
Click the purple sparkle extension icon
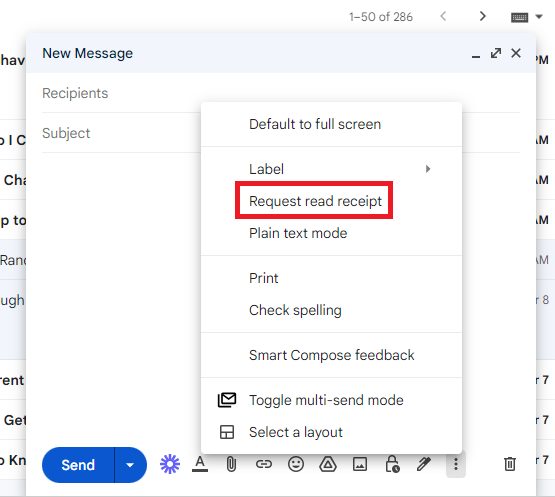click(170, 464)
